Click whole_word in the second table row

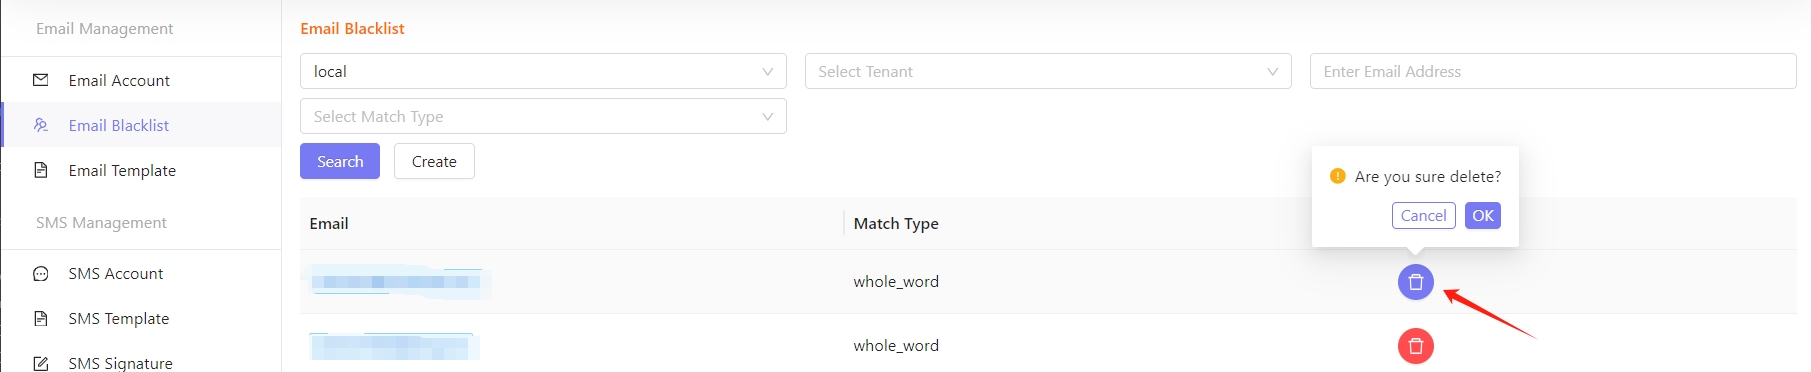click(896, 346)
